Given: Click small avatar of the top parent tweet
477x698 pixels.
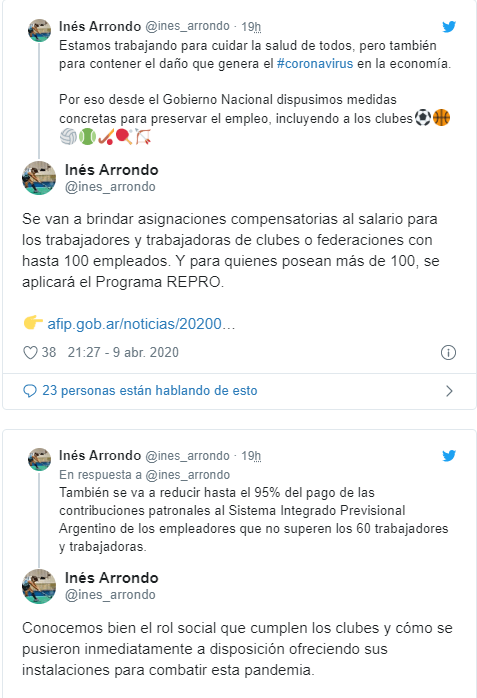Looking at the screenshot, I should point(39,31).
